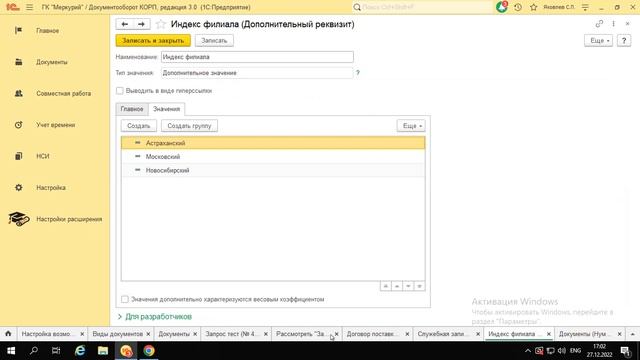Move value to bottom of list arrow
Image resolution: width=640 pixels, height=360 pixels.
coord(420,286)
